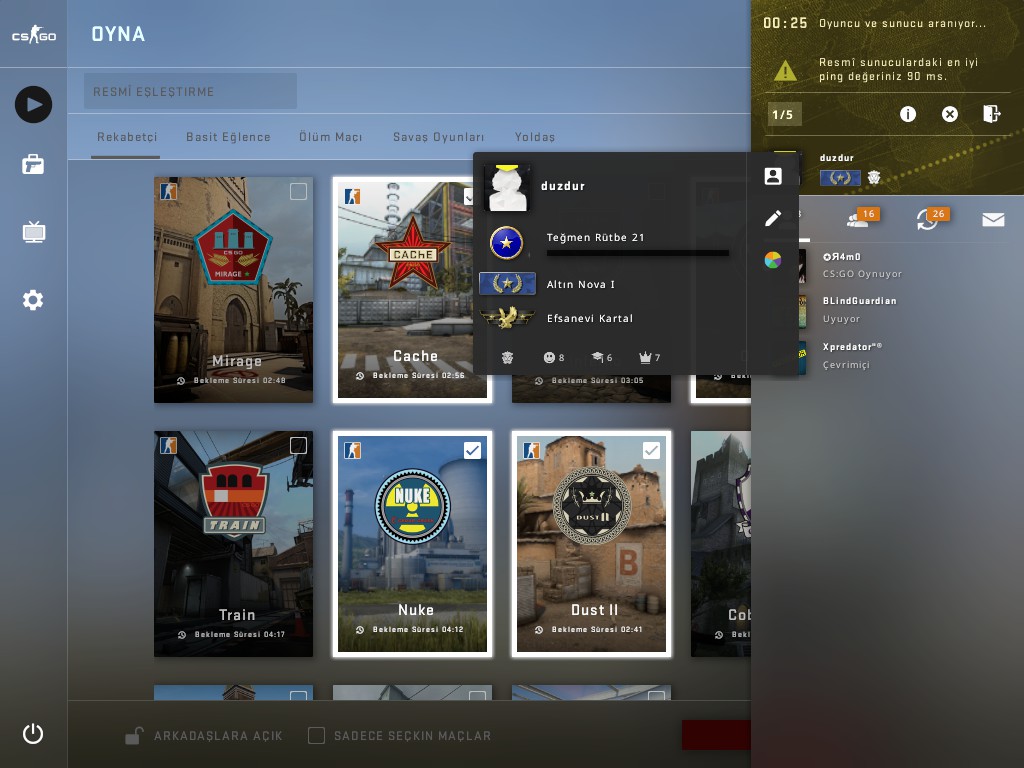Screen dimensions: 1024x768
Task: Open friends list icon with badge 16
Action: point(863,219)
